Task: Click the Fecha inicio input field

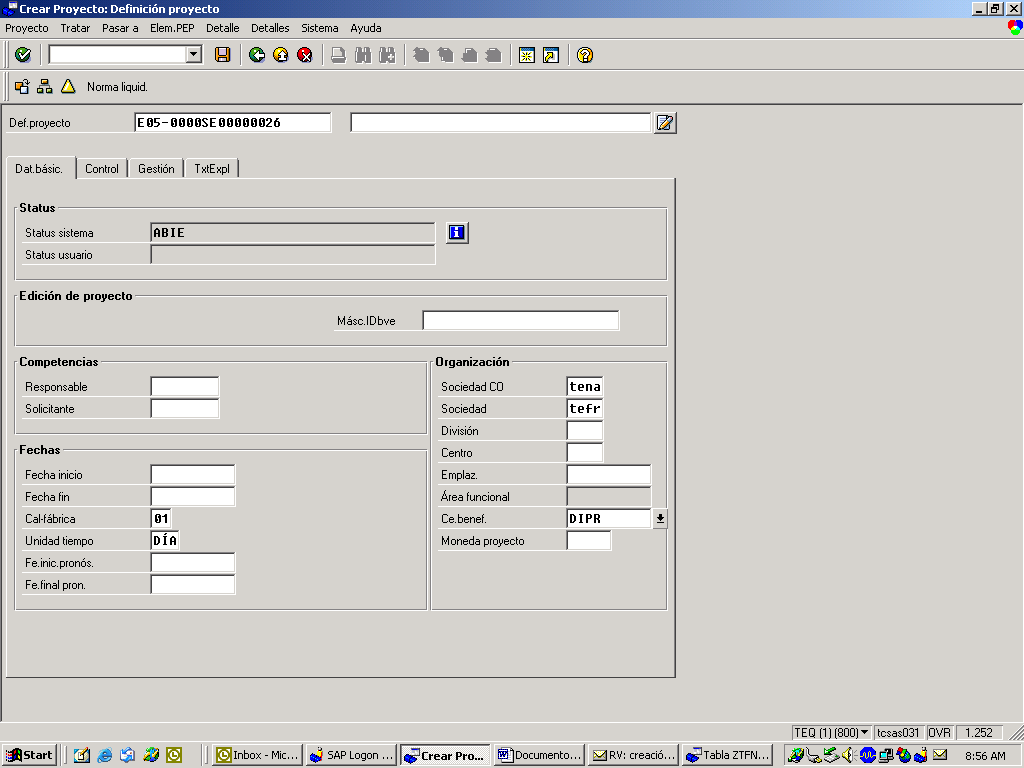Action: tap(193, 475)
